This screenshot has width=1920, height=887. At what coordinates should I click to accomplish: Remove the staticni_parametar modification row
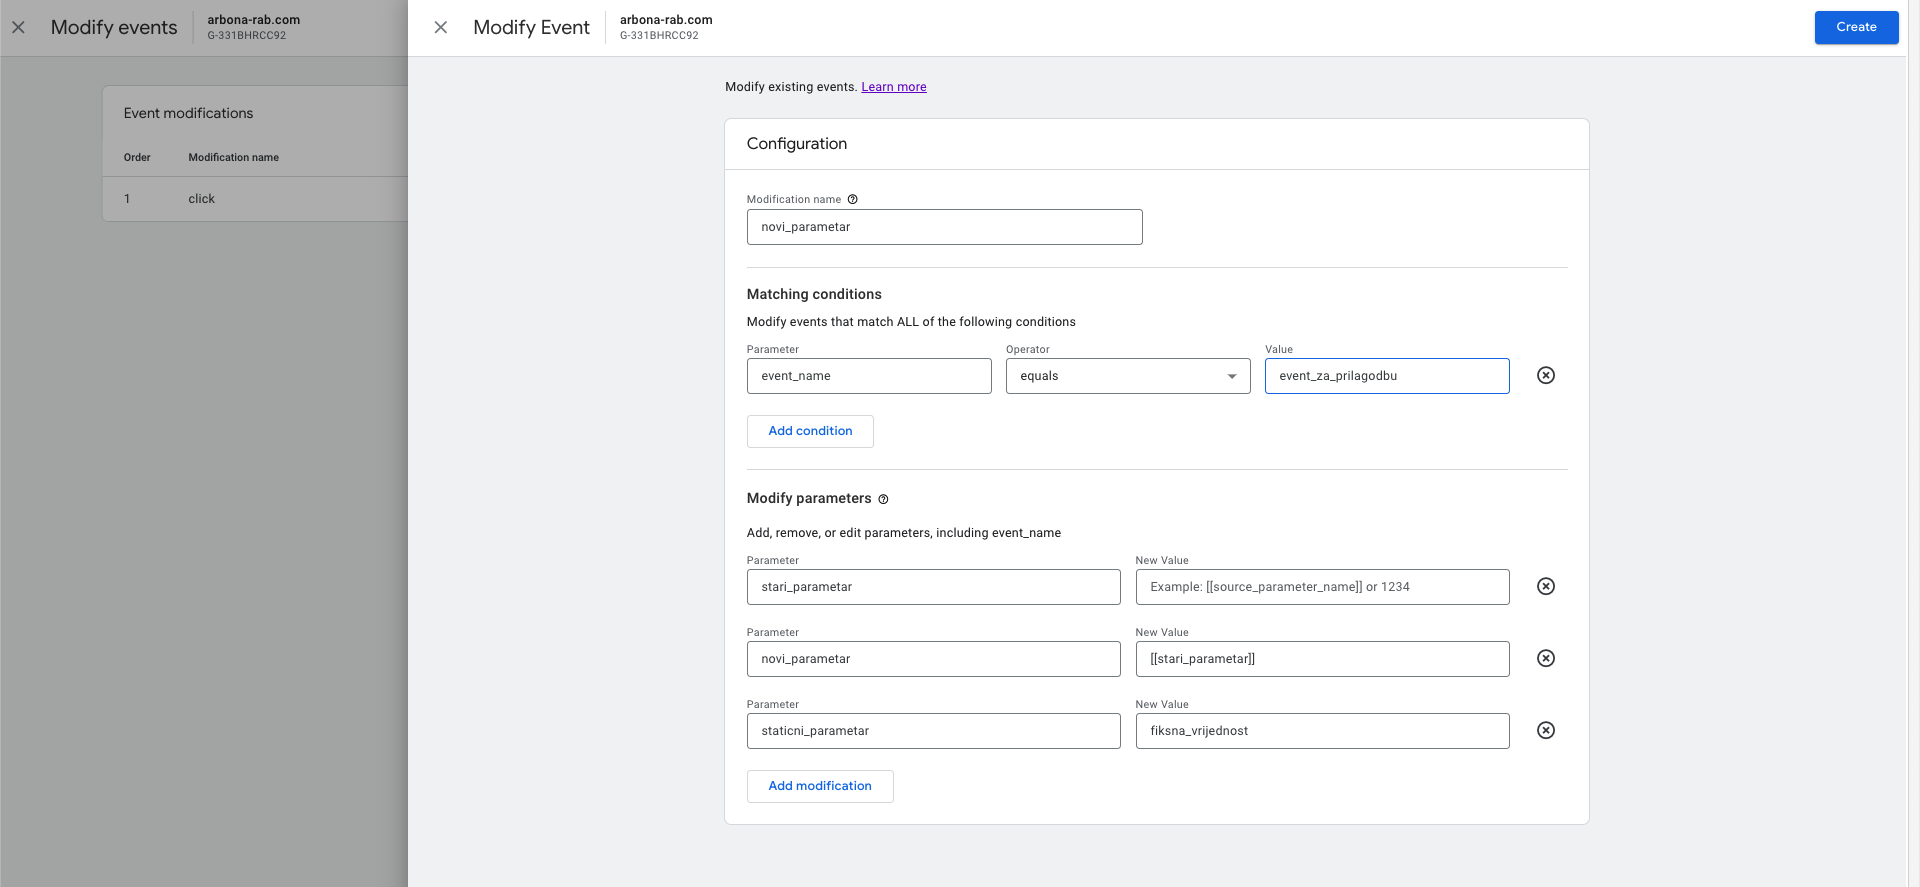pos(1546,730)
